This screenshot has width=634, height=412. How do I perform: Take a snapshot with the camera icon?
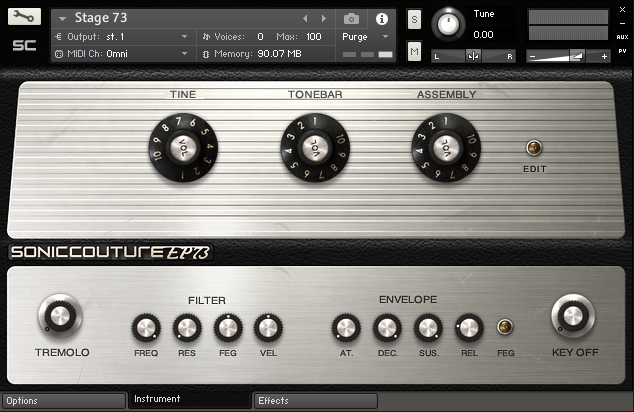coord(351,19)
